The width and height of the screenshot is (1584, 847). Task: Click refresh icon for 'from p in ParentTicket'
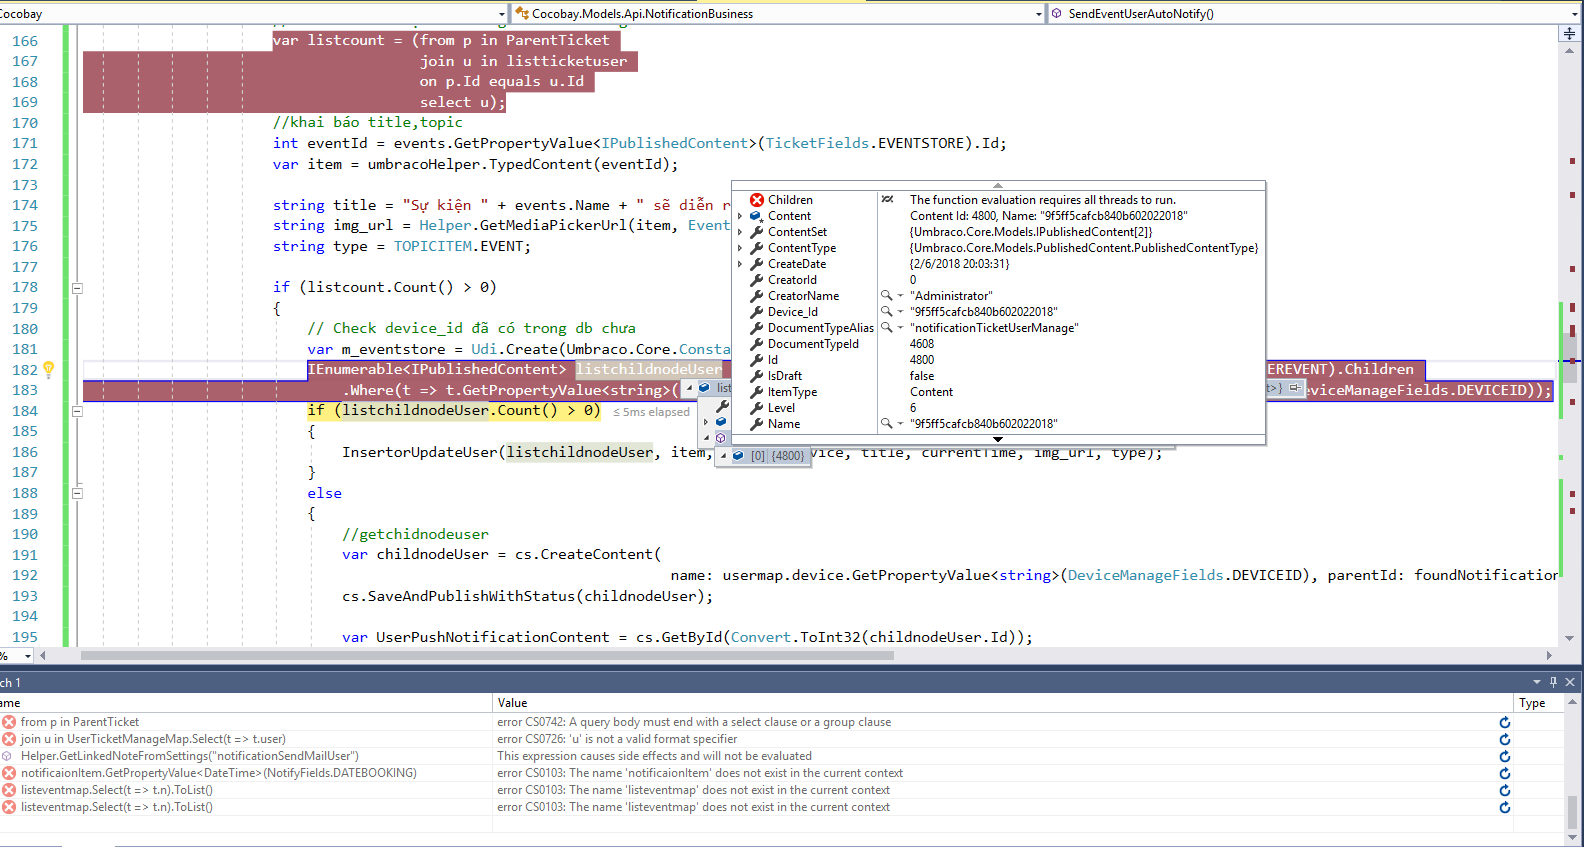tap(1504, 722)
